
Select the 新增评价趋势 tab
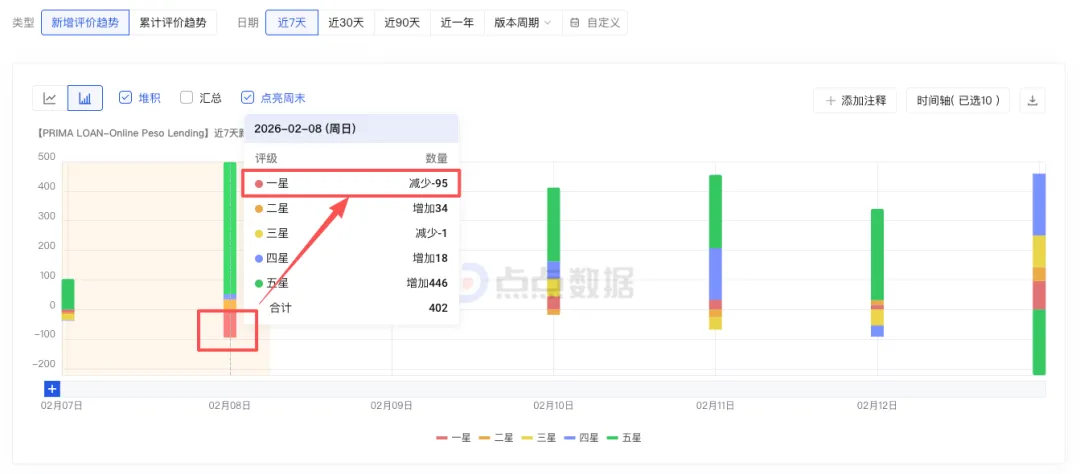85,22
